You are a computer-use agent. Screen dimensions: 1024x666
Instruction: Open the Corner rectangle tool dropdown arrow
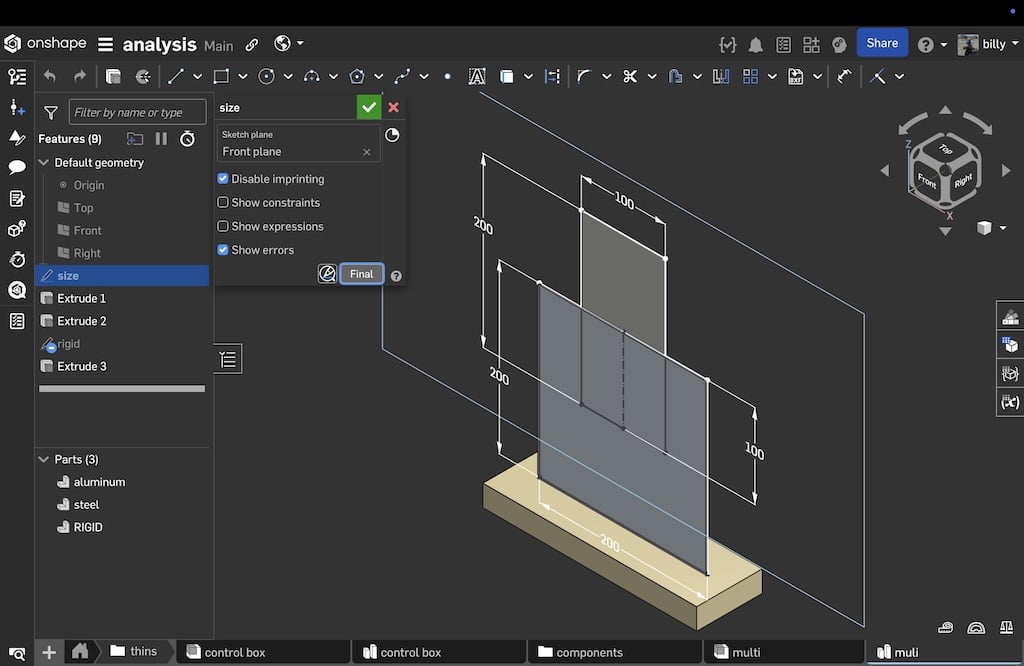(x=243, y=77)
